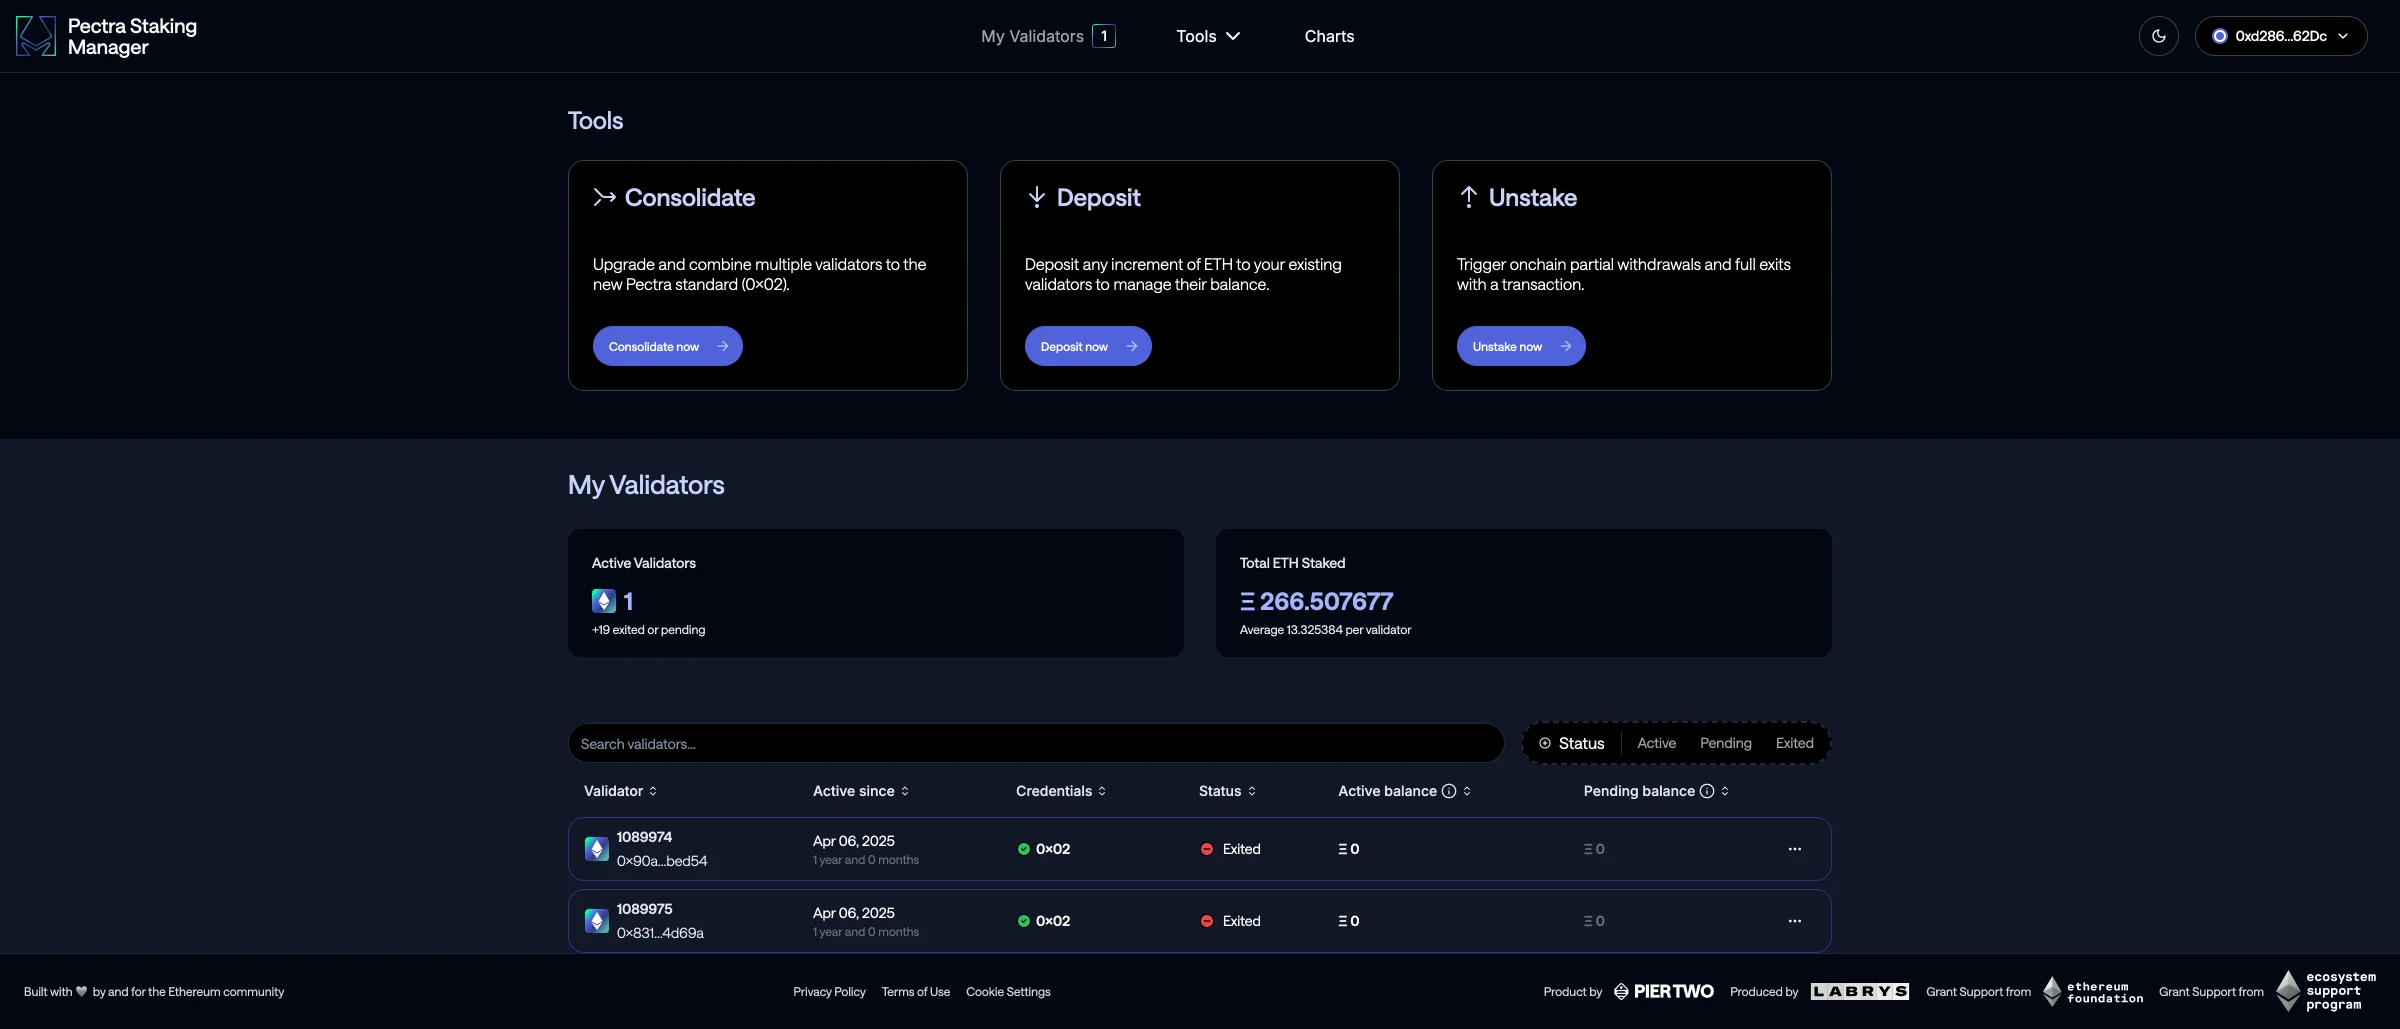
Task: Open the Privacy Policy link
Action: (829, 991)
